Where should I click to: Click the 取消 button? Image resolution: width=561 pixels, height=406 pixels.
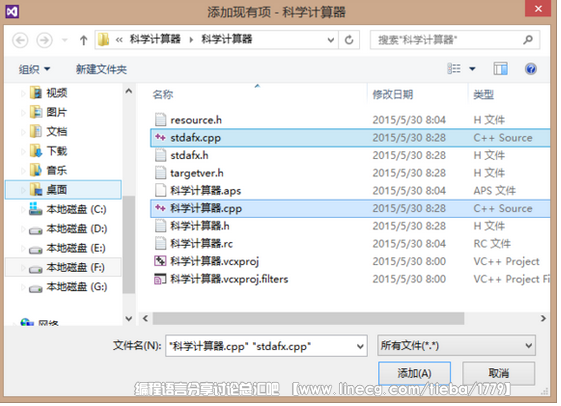click(x=498, y=374)
